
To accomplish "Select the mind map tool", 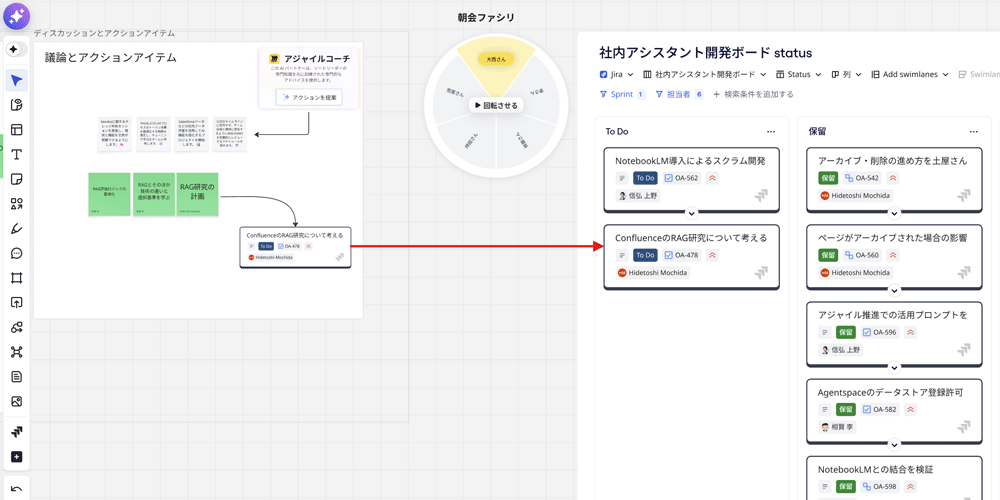I will pyautogui.click(x=17, y=351).
